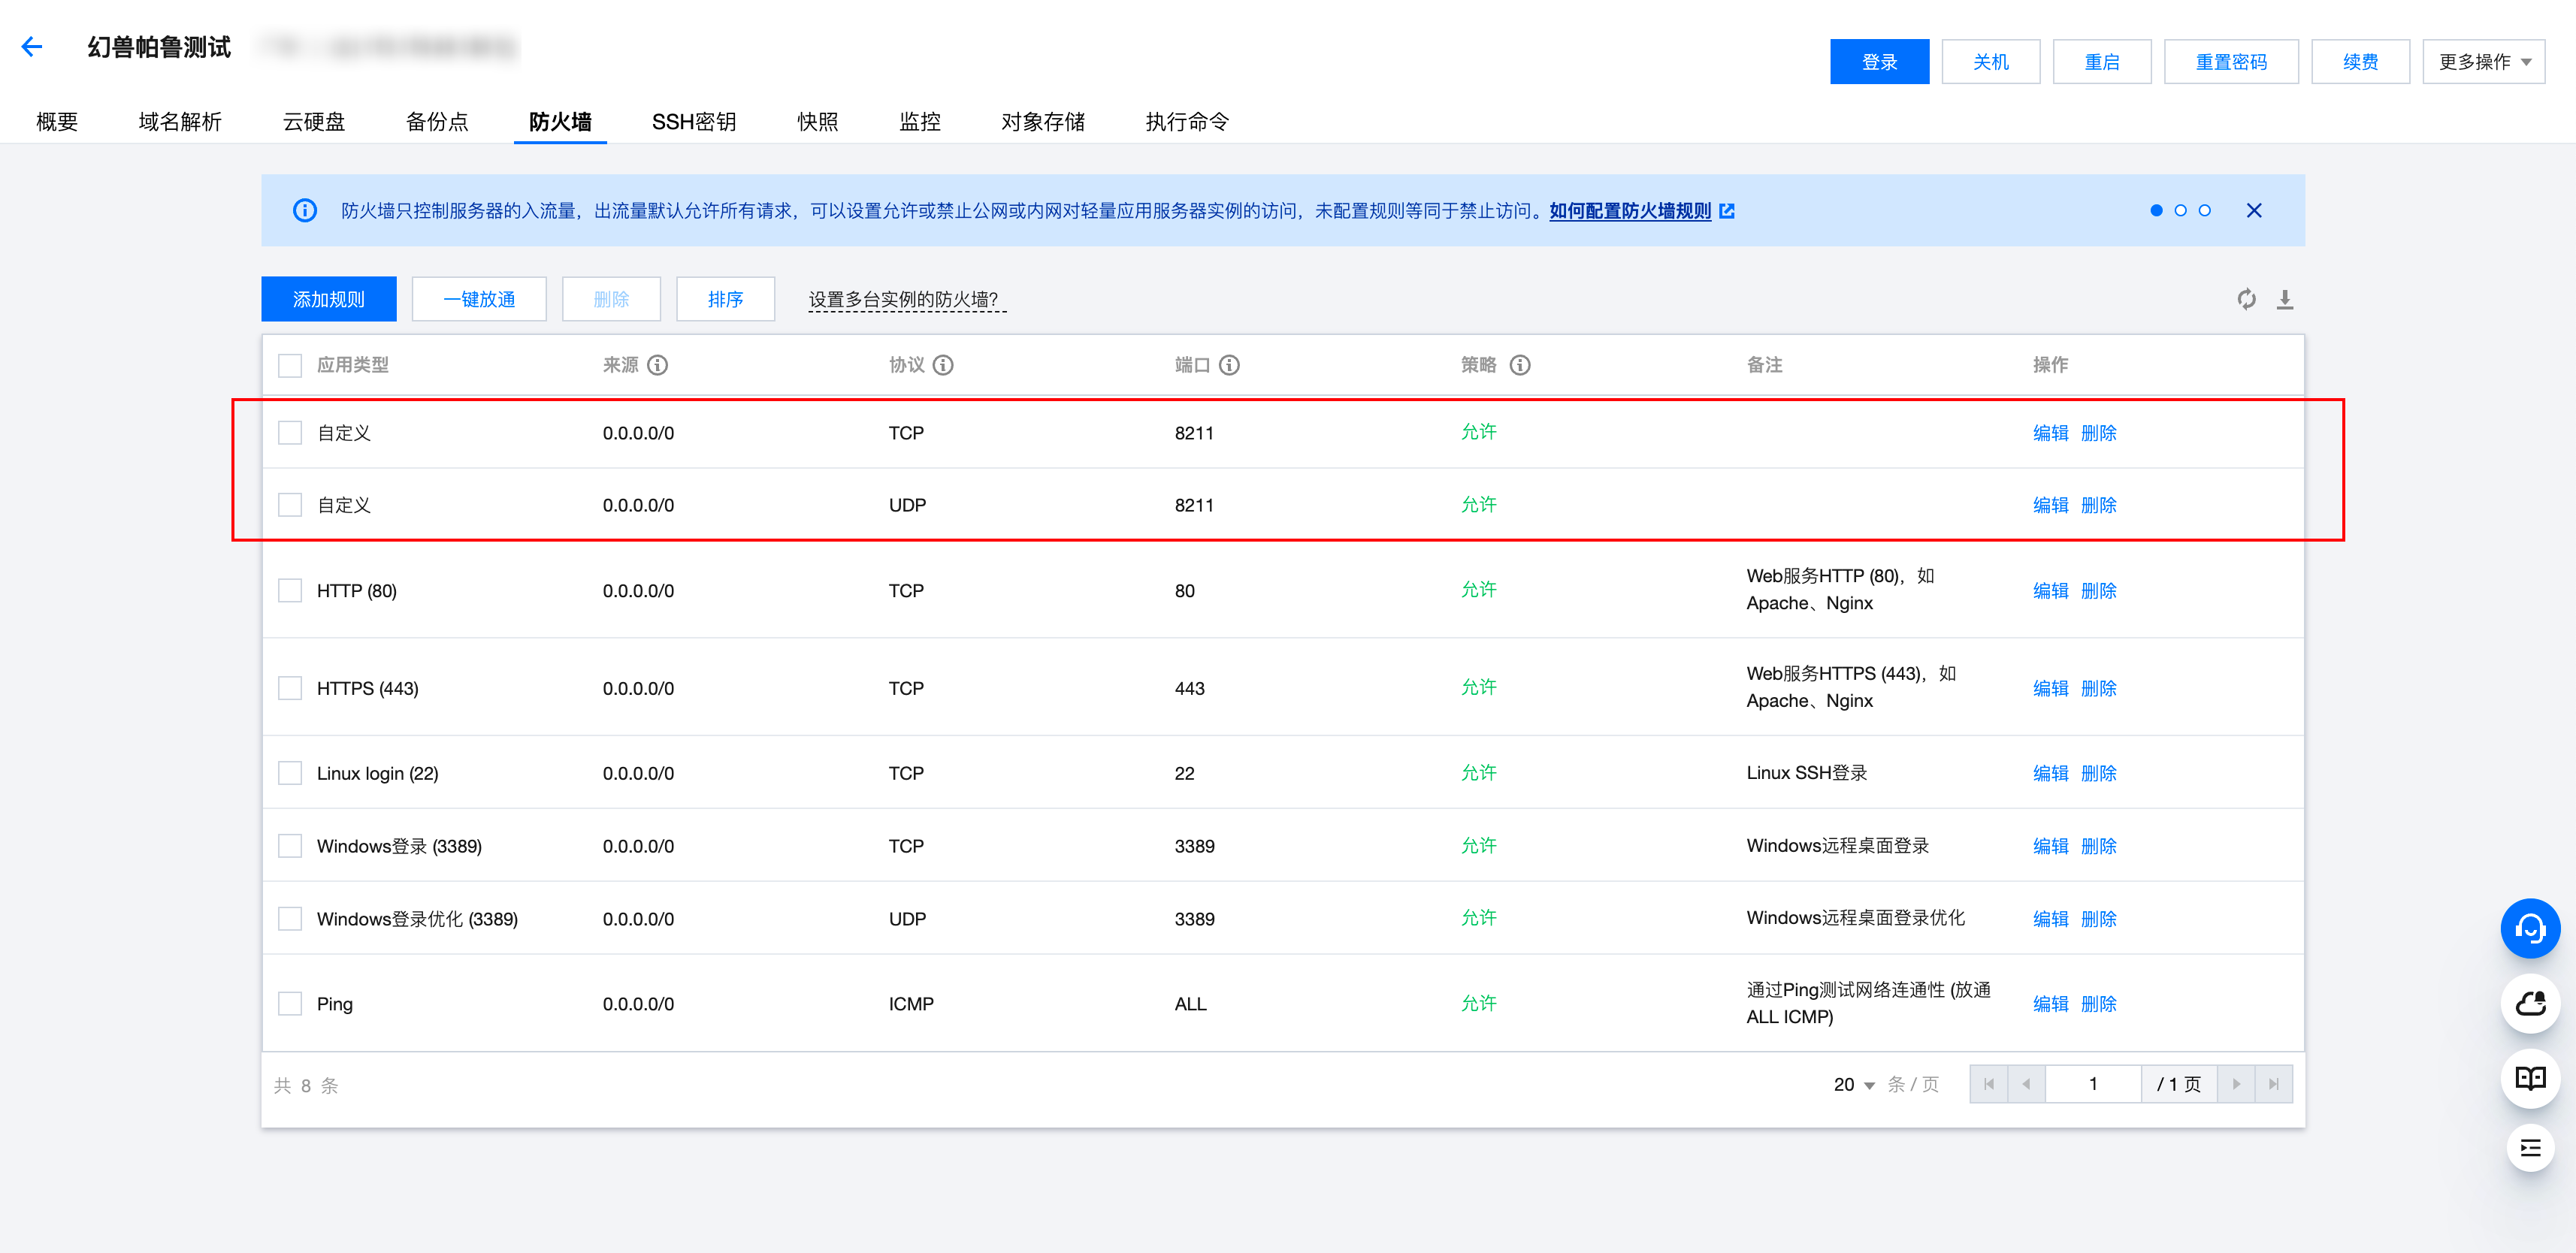
Task: Toggle the select-all header checkbox
Action: click(x=290, y=365)
